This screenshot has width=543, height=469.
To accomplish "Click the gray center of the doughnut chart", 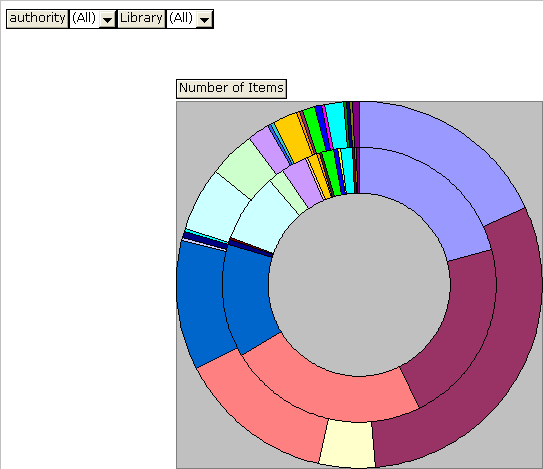I will tap(359, 285).
